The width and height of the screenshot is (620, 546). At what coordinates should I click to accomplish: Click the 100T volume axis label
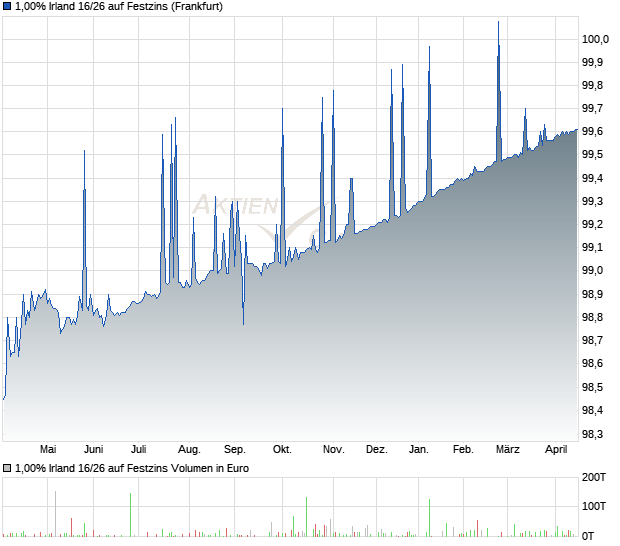pyautogui.click(x=594, y=506)
